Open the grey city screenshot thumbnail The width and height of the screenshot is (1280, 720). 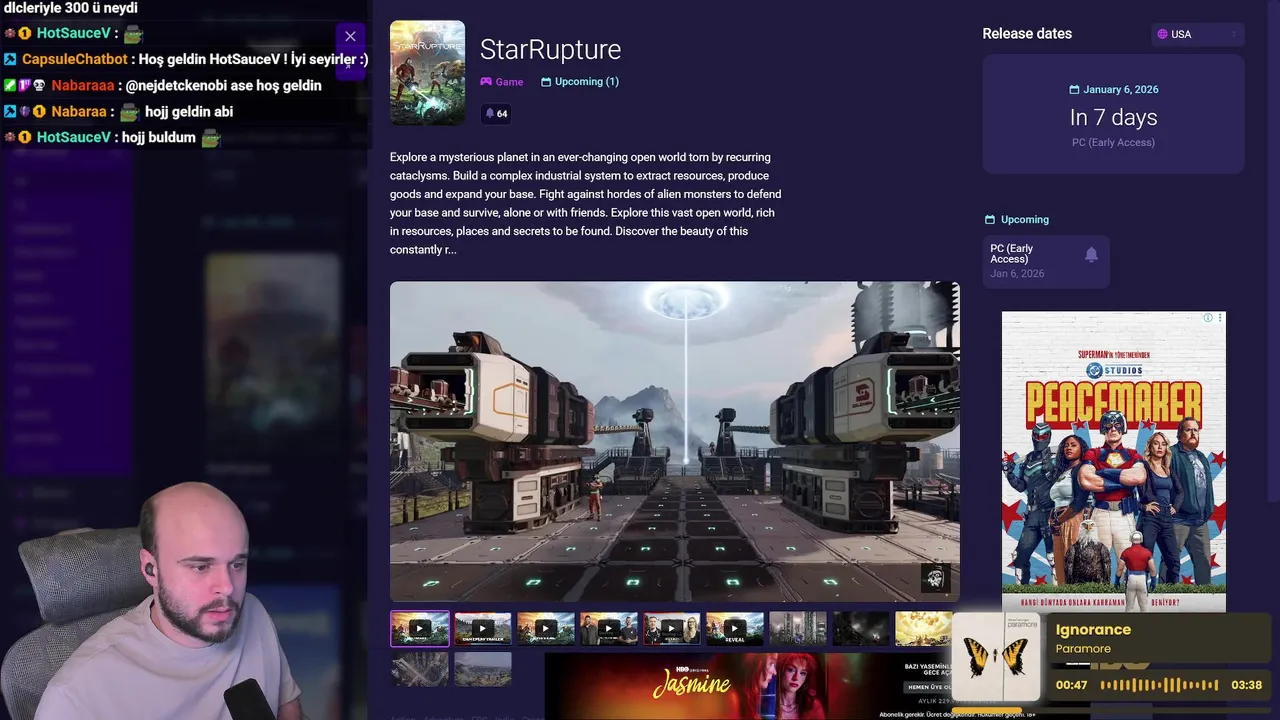coord(798,629)
